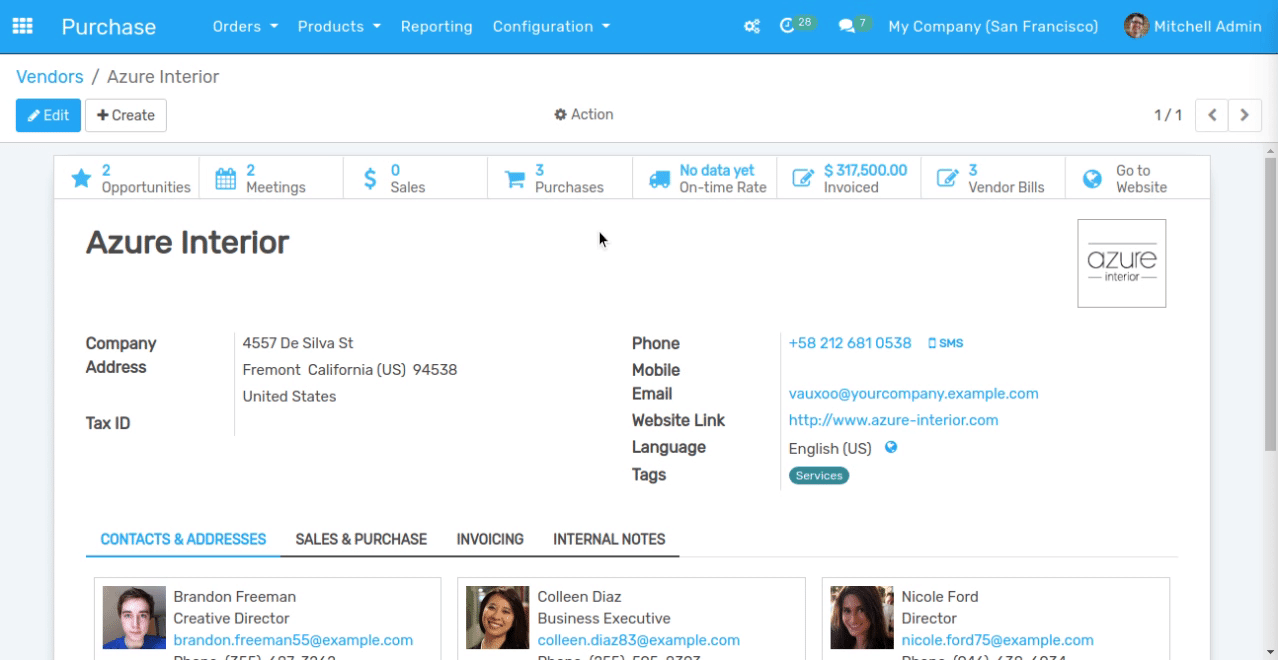This screenshot has width=1278, height=660.
Task: Expand the Orders dropdown menu
Action: tap(245, 27)
